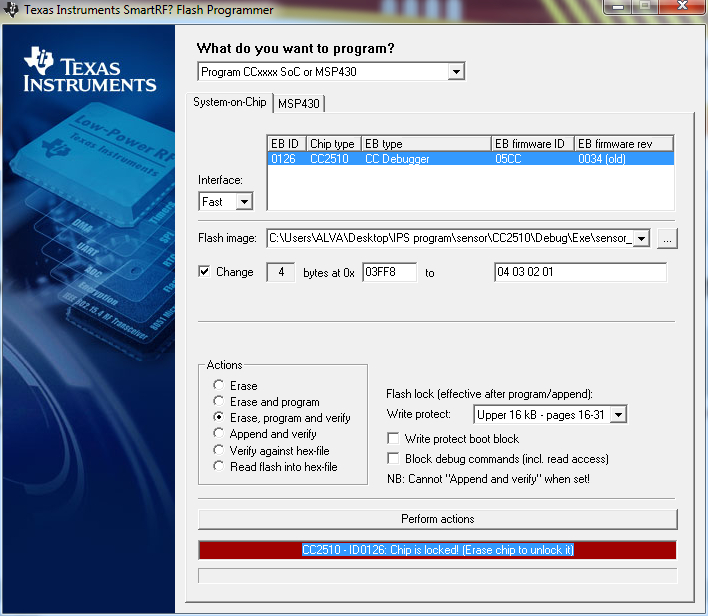The width and height of the screenshot is (708, 616).
Task: Click the Chip type column header
Action: coord(333,144)
